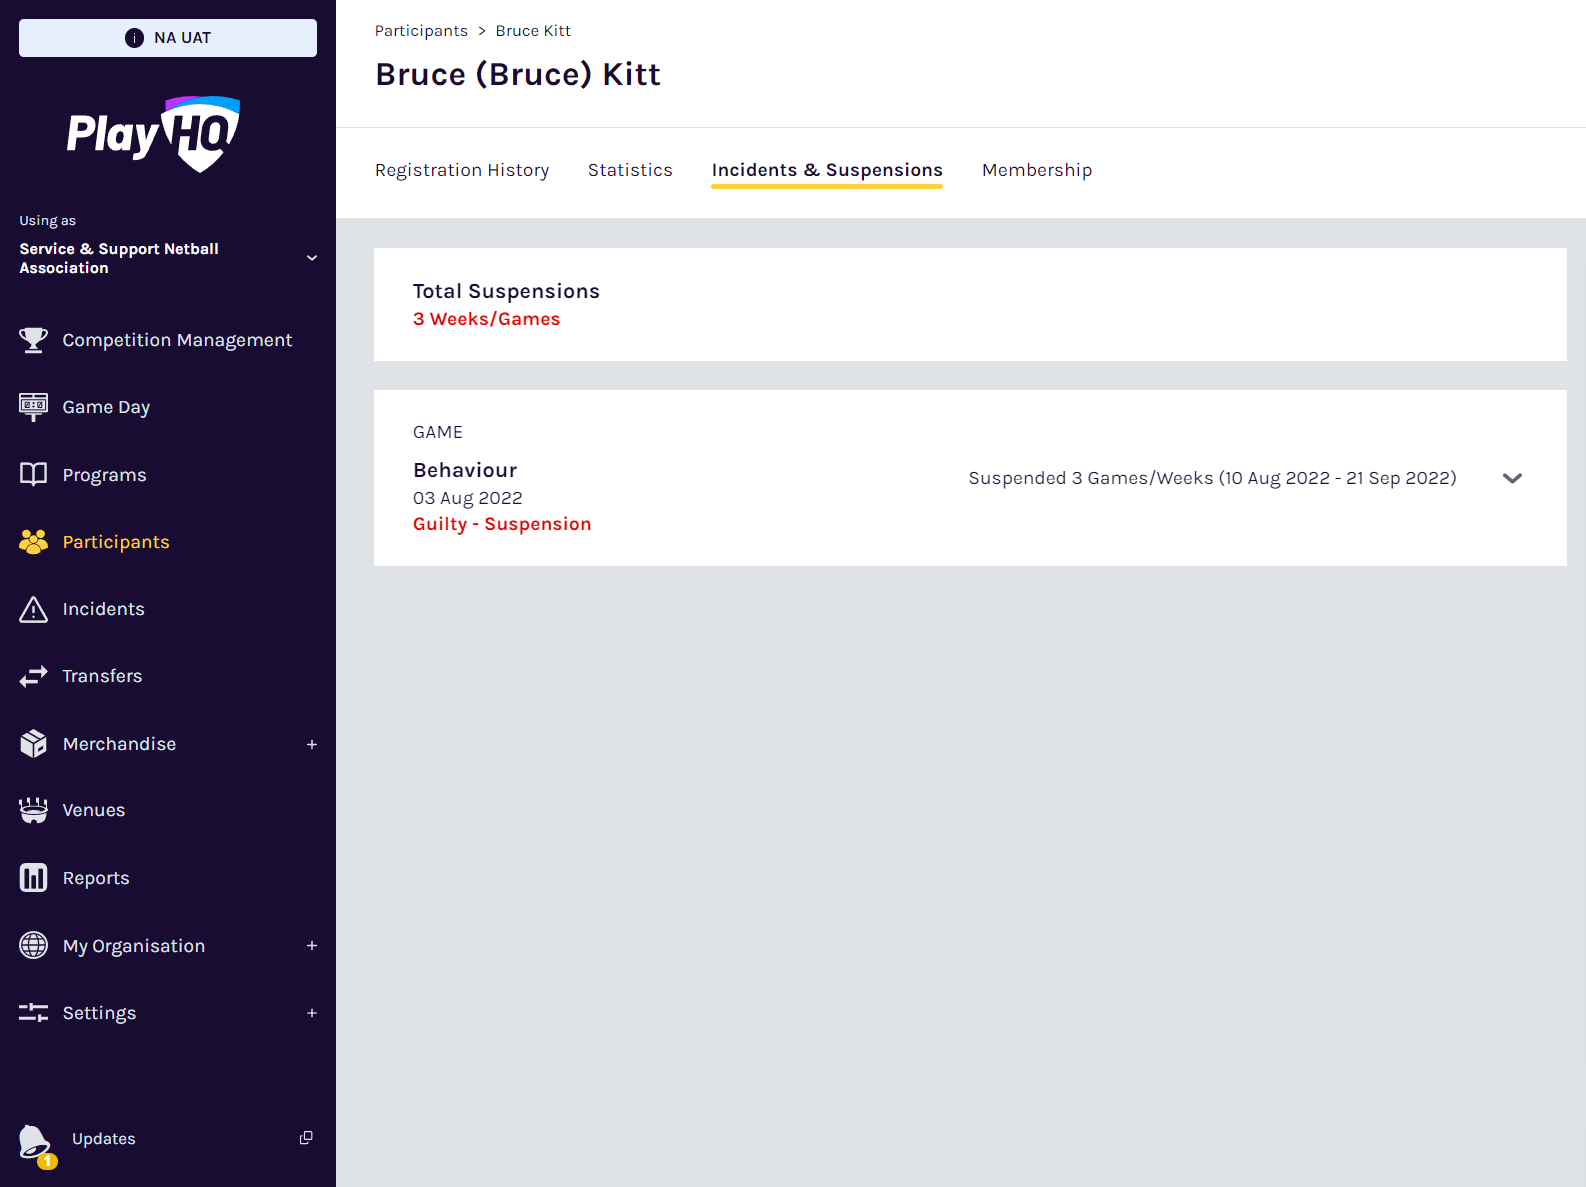
Task: Select the Participants people icon
Action: coord(33,542)
